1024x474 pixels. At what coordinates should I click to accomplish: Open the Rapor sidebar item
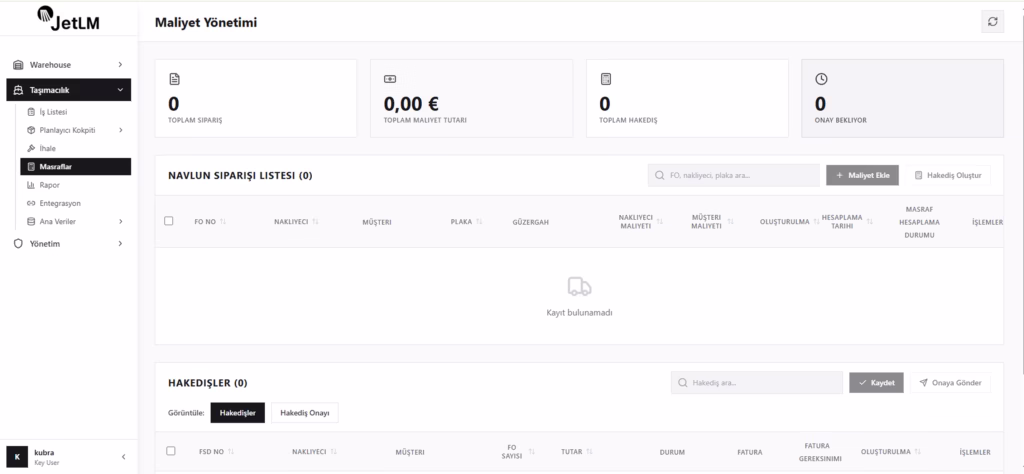(x=50, y=185)
